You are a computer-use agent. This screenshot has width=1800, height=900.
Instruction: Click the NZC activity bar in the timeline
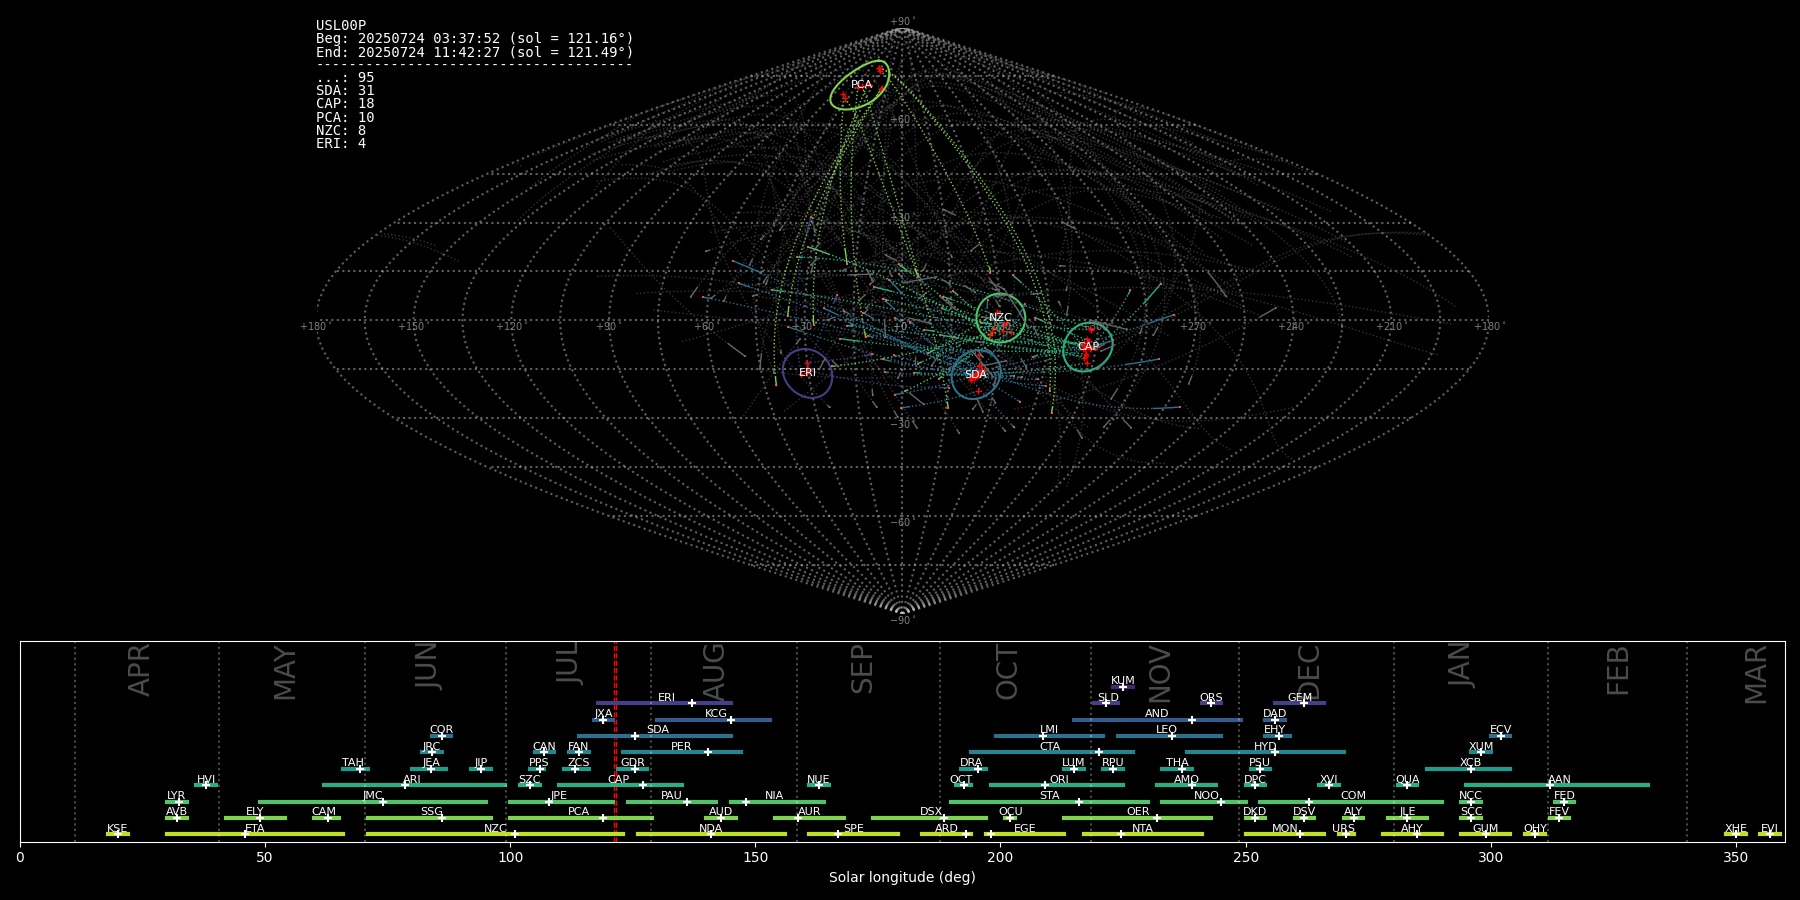coord(495,834)
